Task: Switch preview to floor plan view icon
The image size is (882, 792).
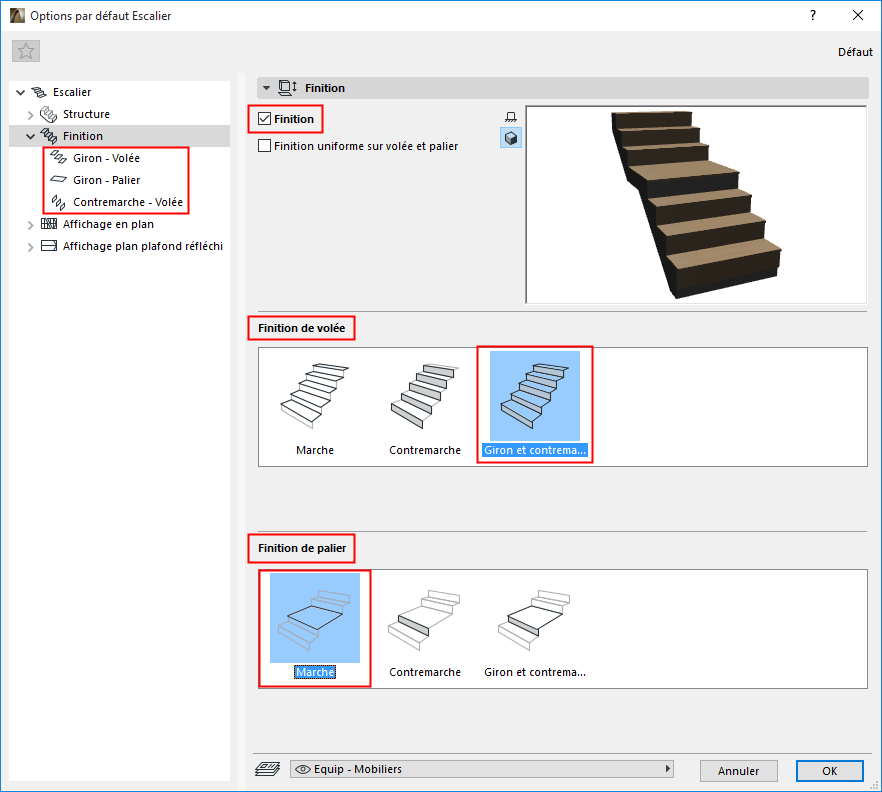Action: pyautogui.click(x=511, y=117)
